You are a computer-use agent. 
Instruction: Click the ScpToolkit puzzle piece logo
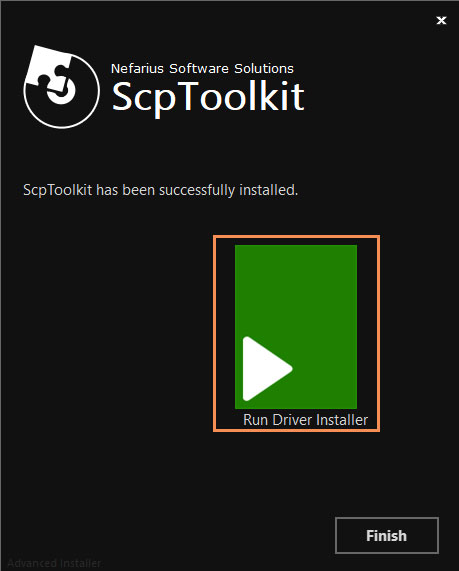62,87
